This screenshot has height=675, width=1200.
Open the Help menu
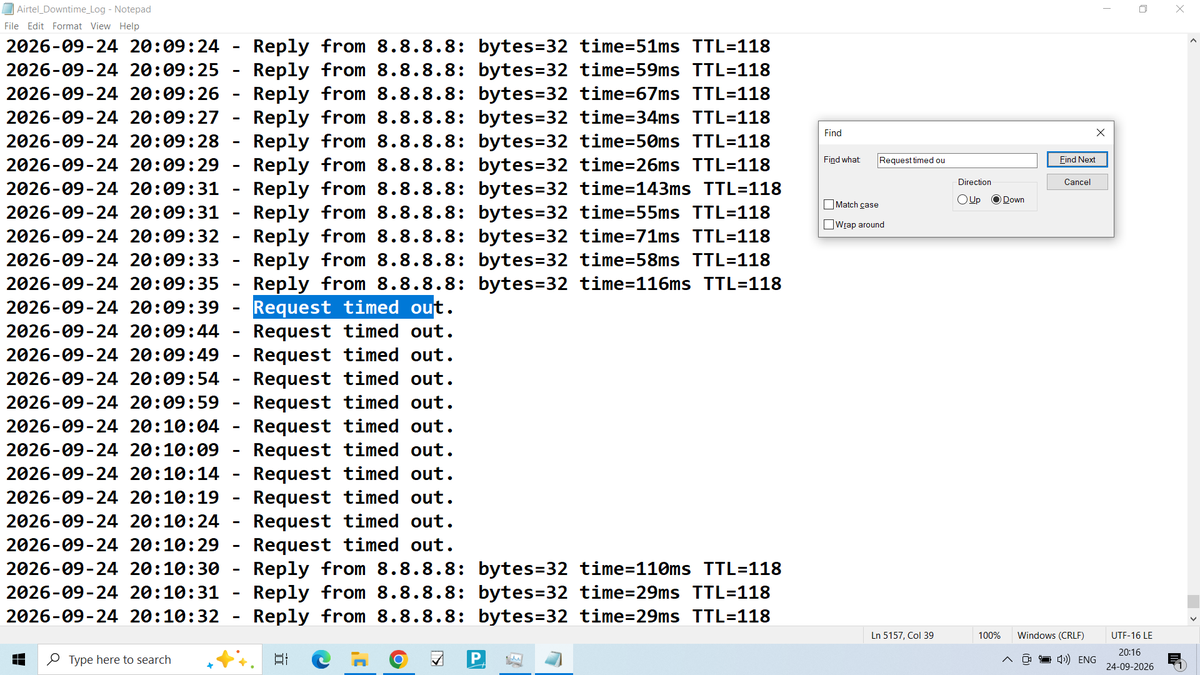coord(130,26)
